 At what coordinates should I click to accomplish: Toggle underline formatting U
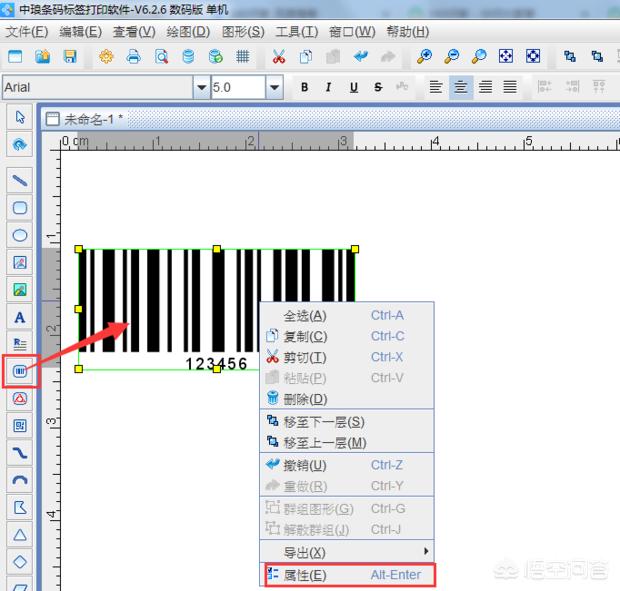(x=354, y=87)
